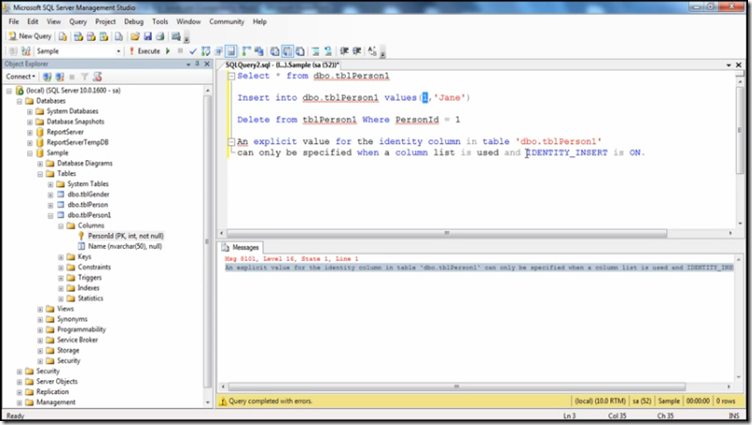Viewport: 752px width, 425px height.
Task: Click '0 rows' in the status bar
Action: coord(726,401)
